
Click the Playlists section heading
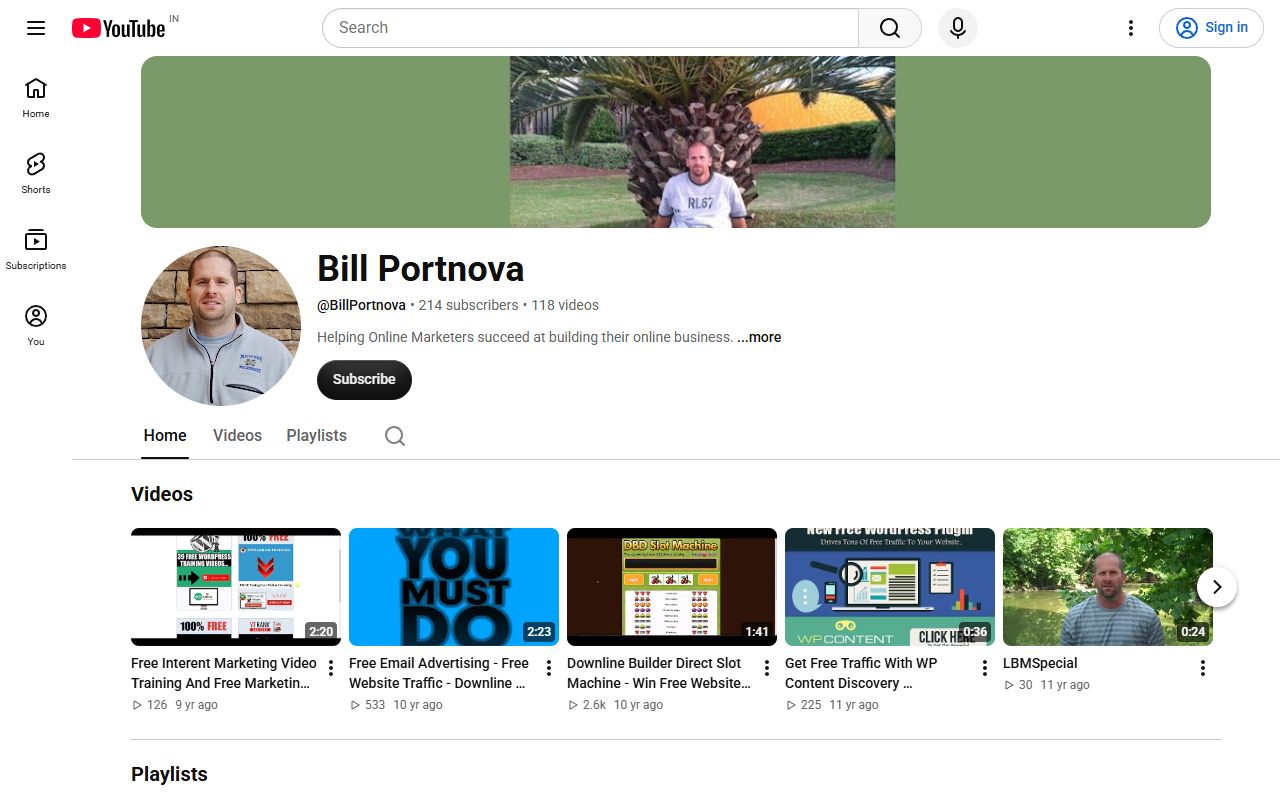tap(169, 774)
